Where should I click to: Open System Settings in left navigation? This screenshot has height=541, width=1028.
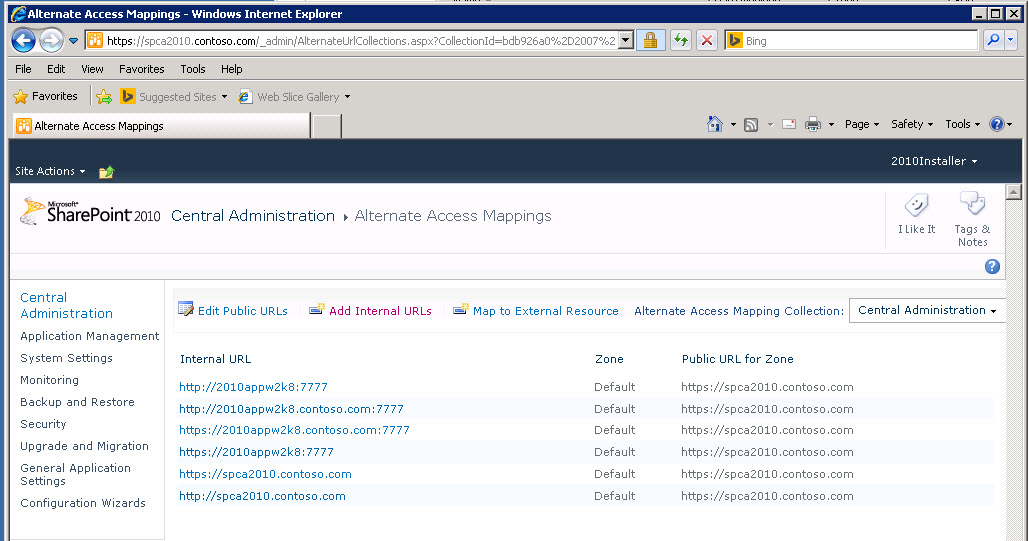pyautogui.click(x=66, y=358)
